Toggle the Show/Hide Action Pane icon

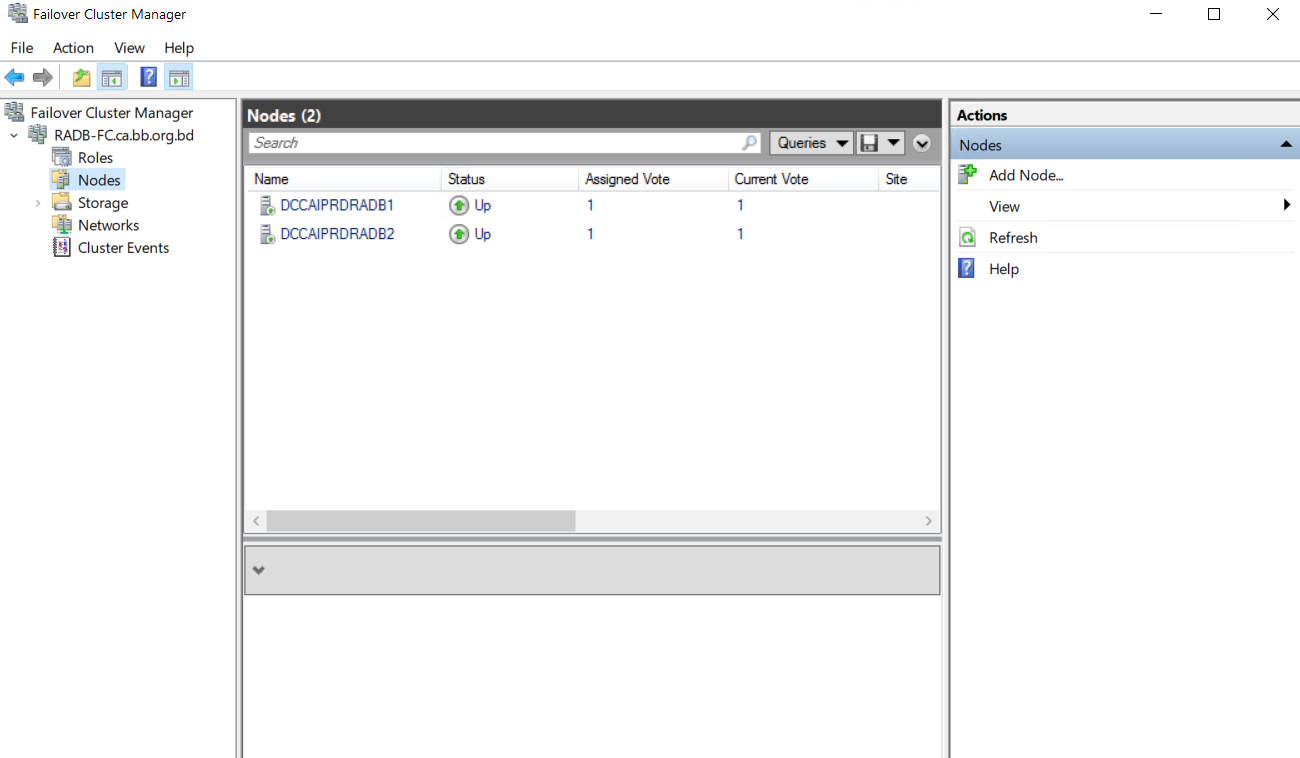[179, 77]
